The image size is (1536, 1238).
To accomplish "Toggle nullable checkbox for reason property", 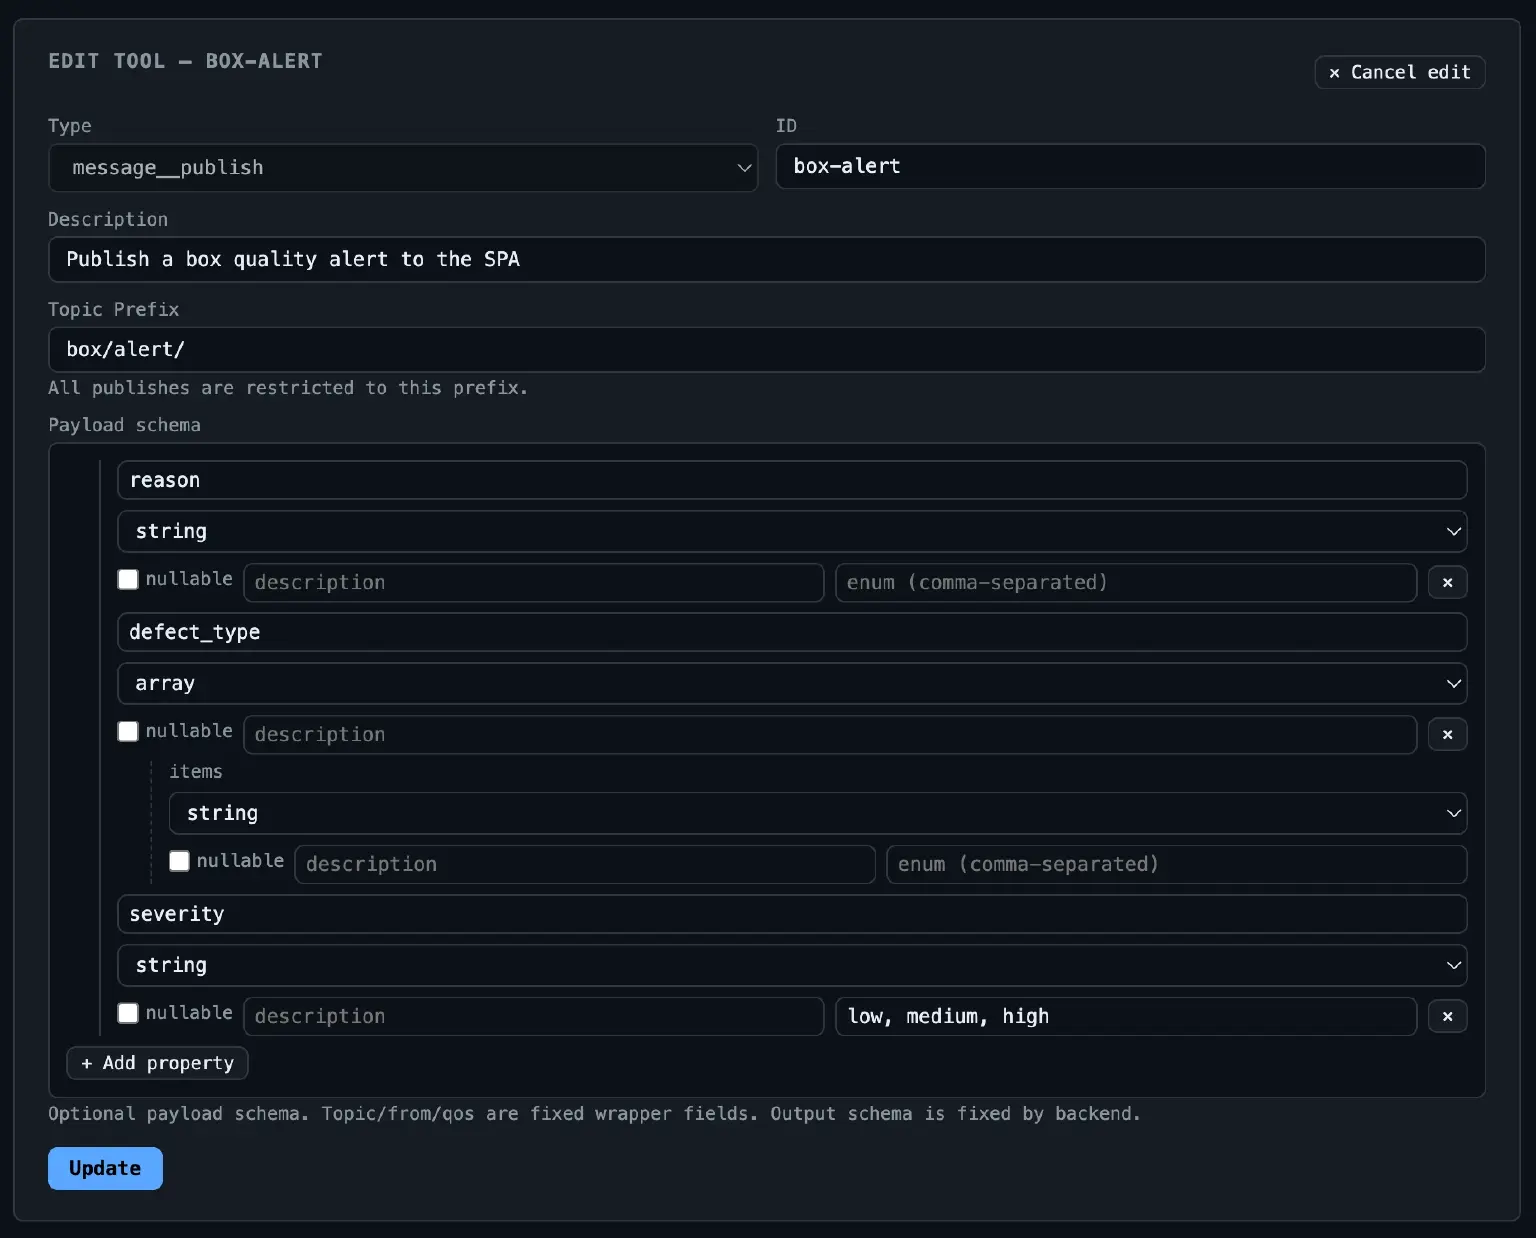I will click(x=128, y=579).
